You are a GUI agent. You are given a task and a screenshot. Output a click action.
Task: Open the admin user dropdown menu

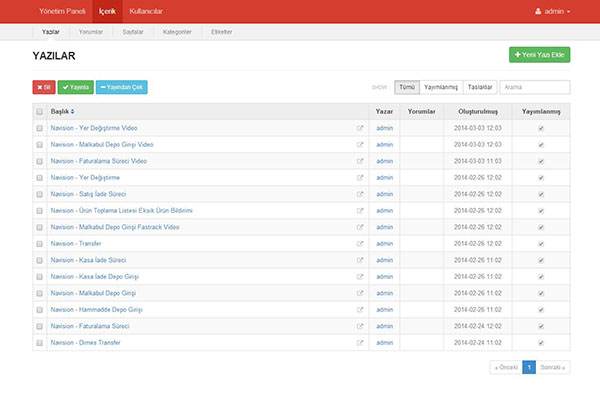click(553, 11)
